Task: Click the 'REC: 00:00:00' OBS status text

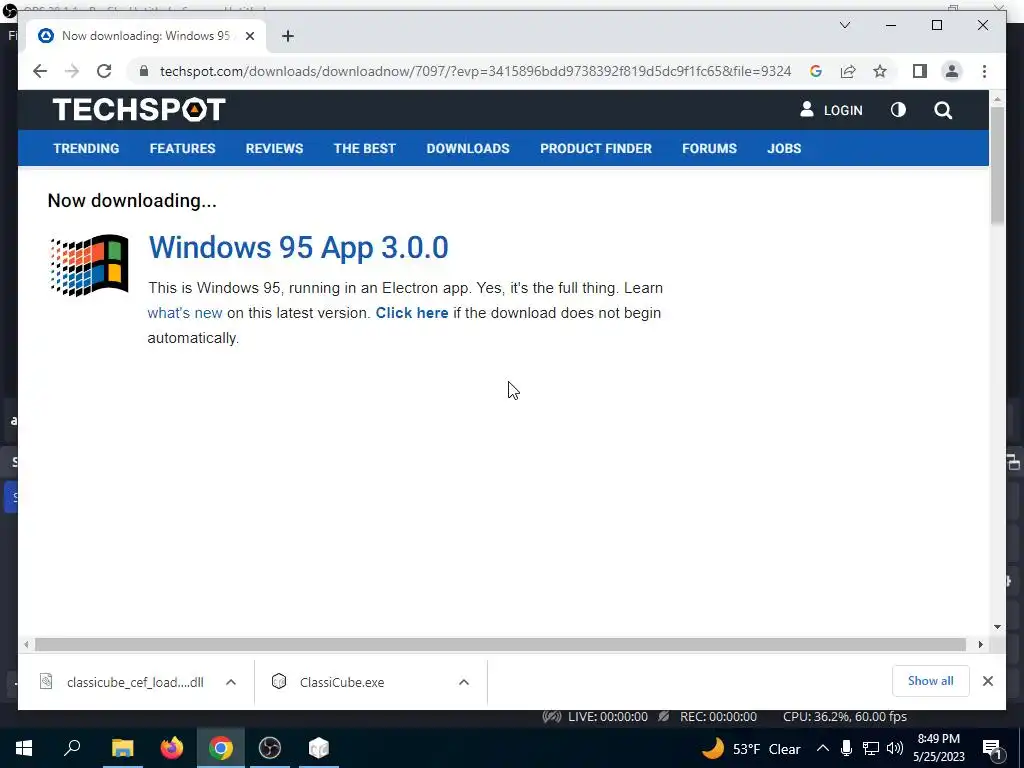Action: tap(718, 716)
